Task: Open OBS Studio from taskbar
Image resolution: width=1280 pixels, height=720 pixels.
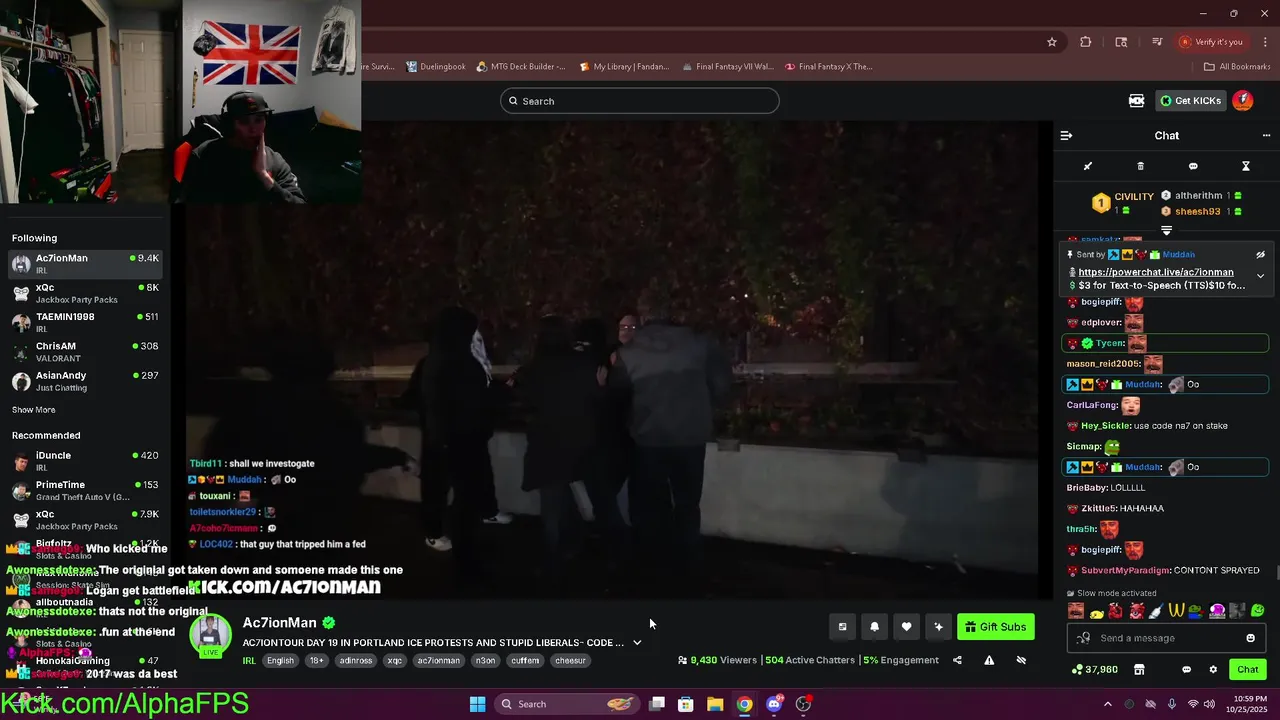Action: point(803,704)
